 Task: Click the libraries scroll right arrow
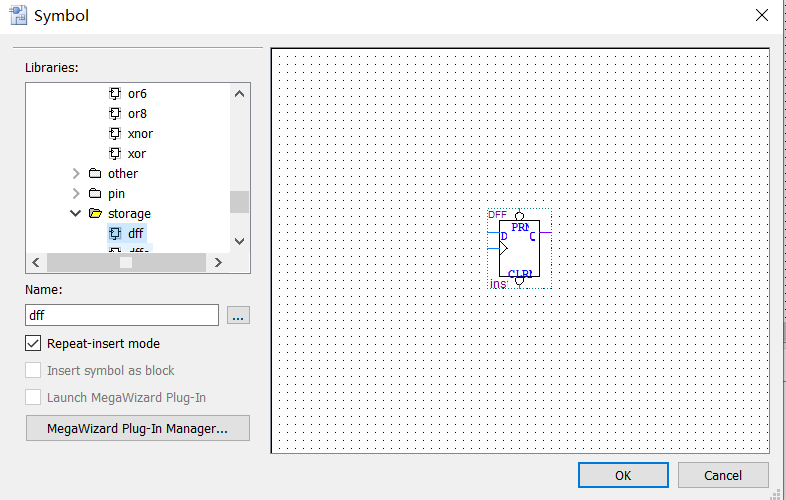tap(218, 262)
